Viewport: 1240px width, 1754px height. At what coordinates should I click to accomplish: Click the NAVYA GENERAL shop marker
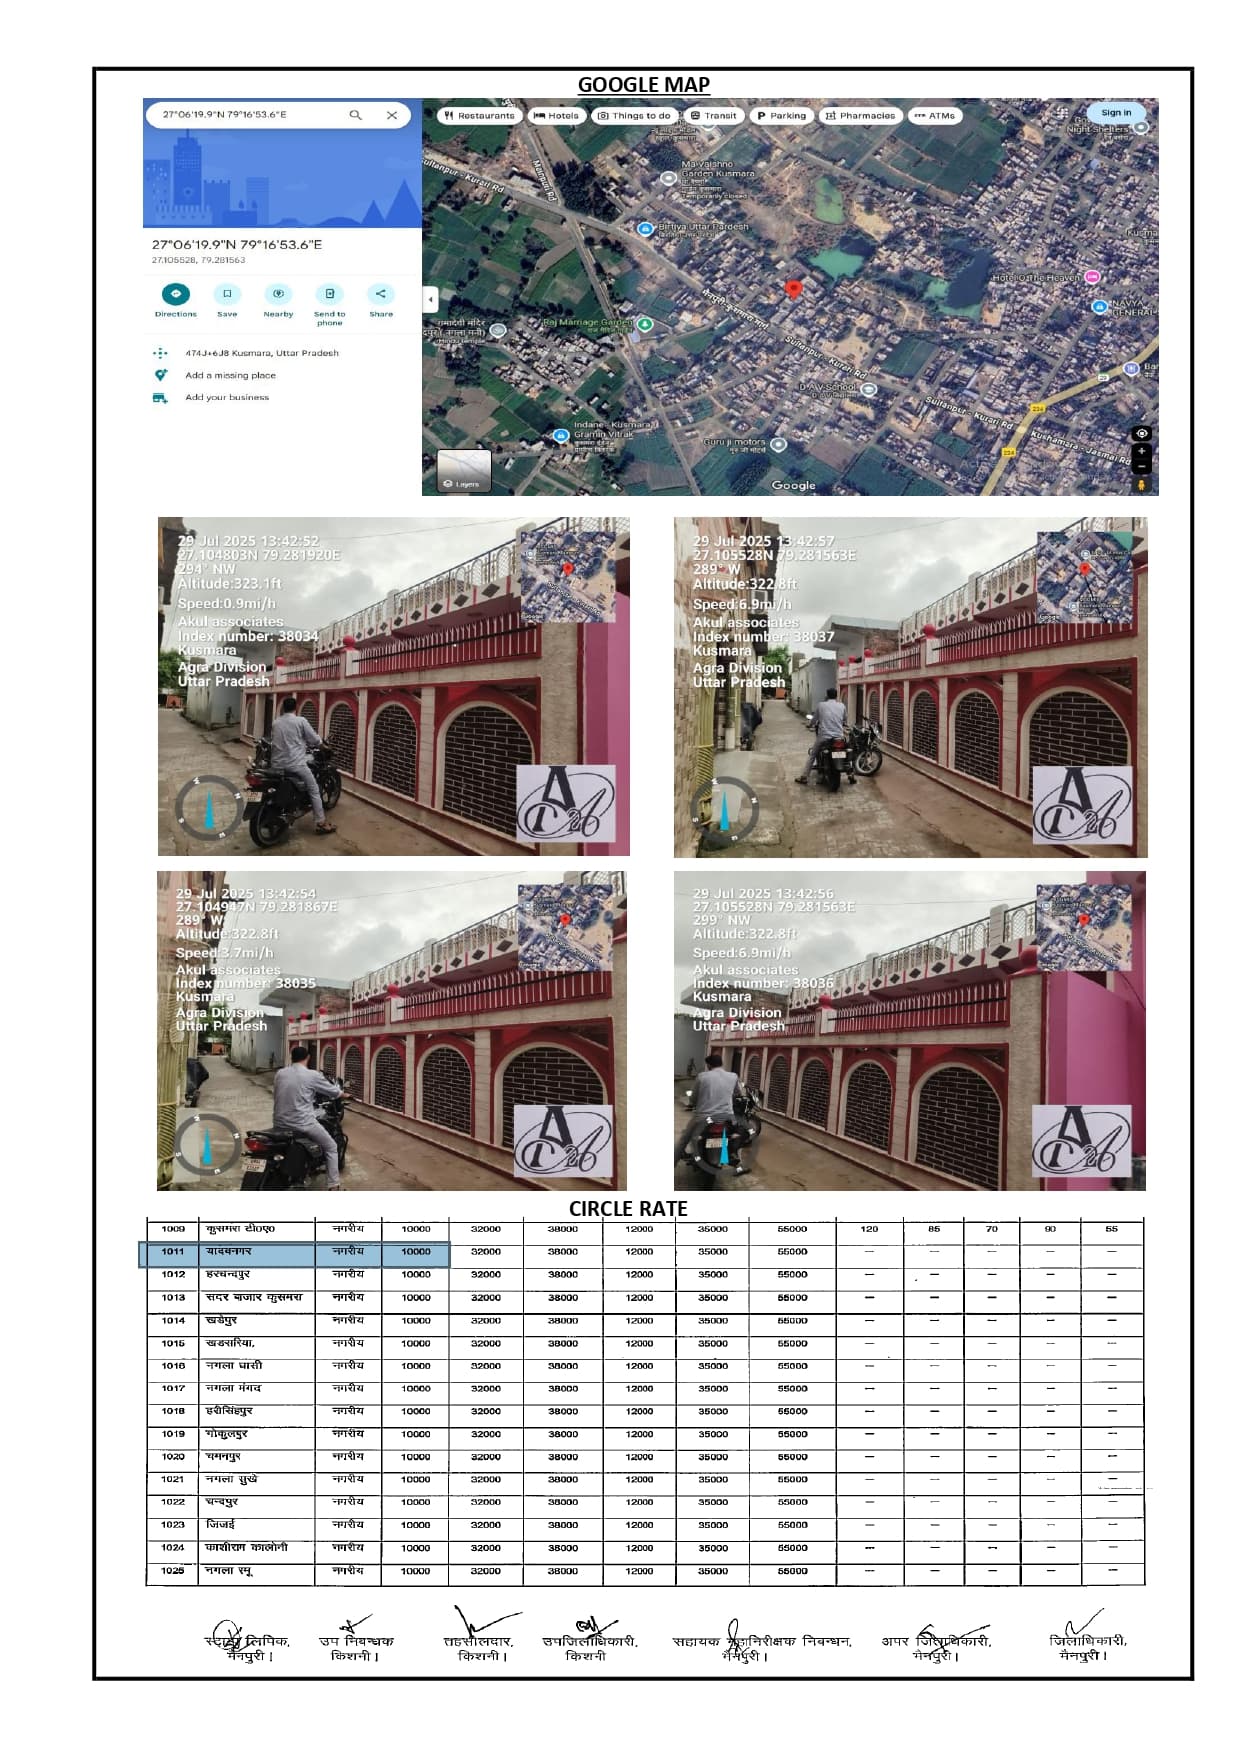(1100, 306)
